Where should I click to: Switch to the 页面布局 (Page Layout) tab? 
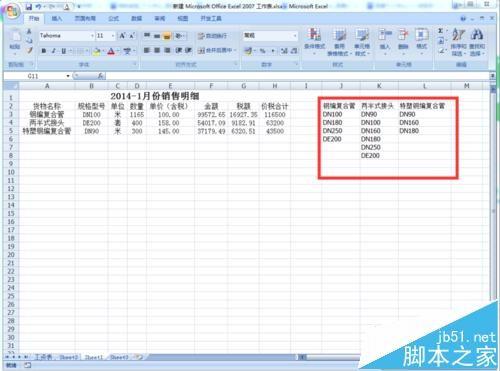coord(85,18)
